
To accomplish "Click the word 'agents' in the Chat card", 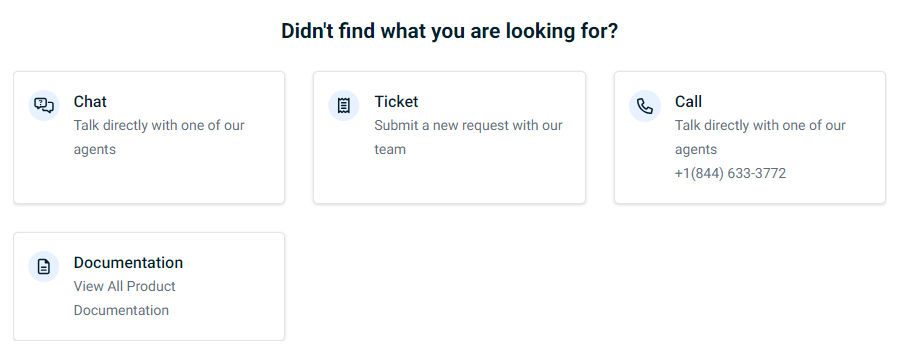I will [95, 150].
